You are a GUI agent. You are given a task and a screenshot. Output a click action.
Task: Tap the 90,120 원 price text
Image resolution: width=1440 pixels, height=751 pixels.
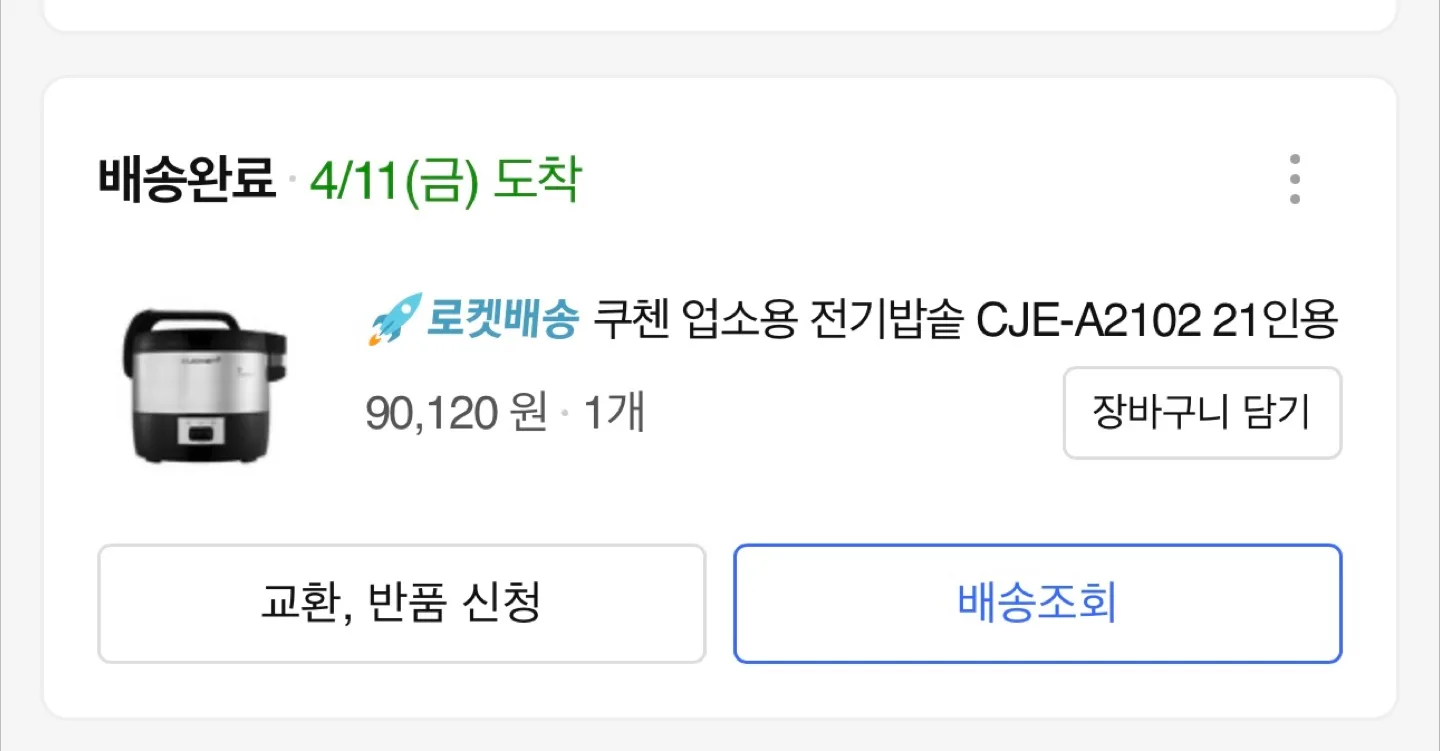pyautogui.click(x=456, y=412)
